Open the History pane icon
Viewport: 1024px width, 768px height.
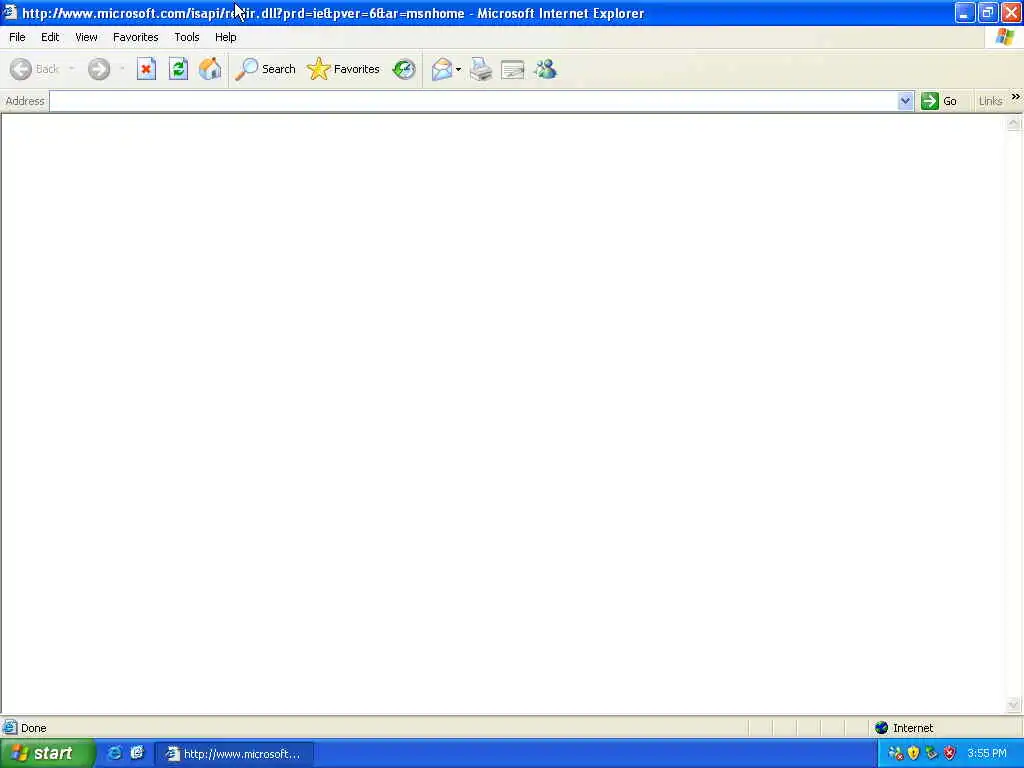[x=404, y=69]
